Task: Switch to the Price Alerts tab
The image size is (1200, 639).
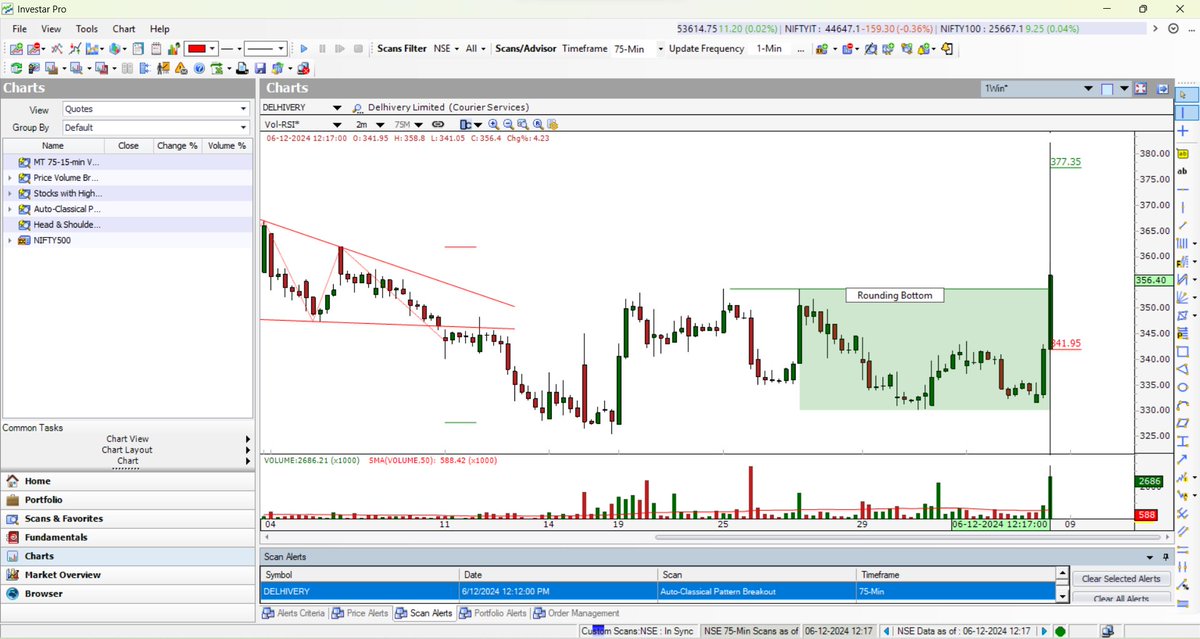Action: pos(360,613)
